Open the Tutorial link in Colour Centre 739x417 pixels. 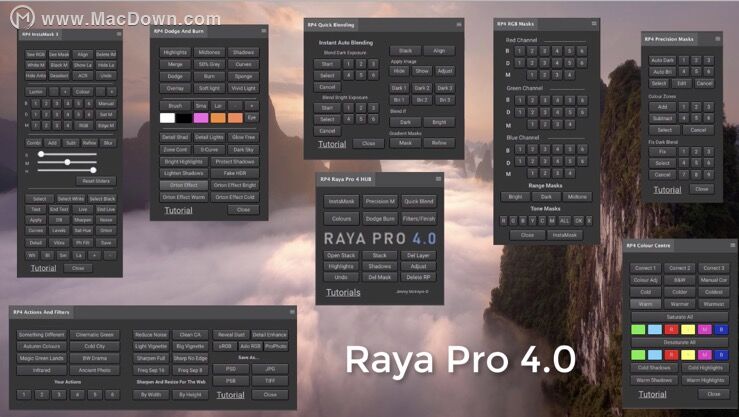tap(652, 394)
